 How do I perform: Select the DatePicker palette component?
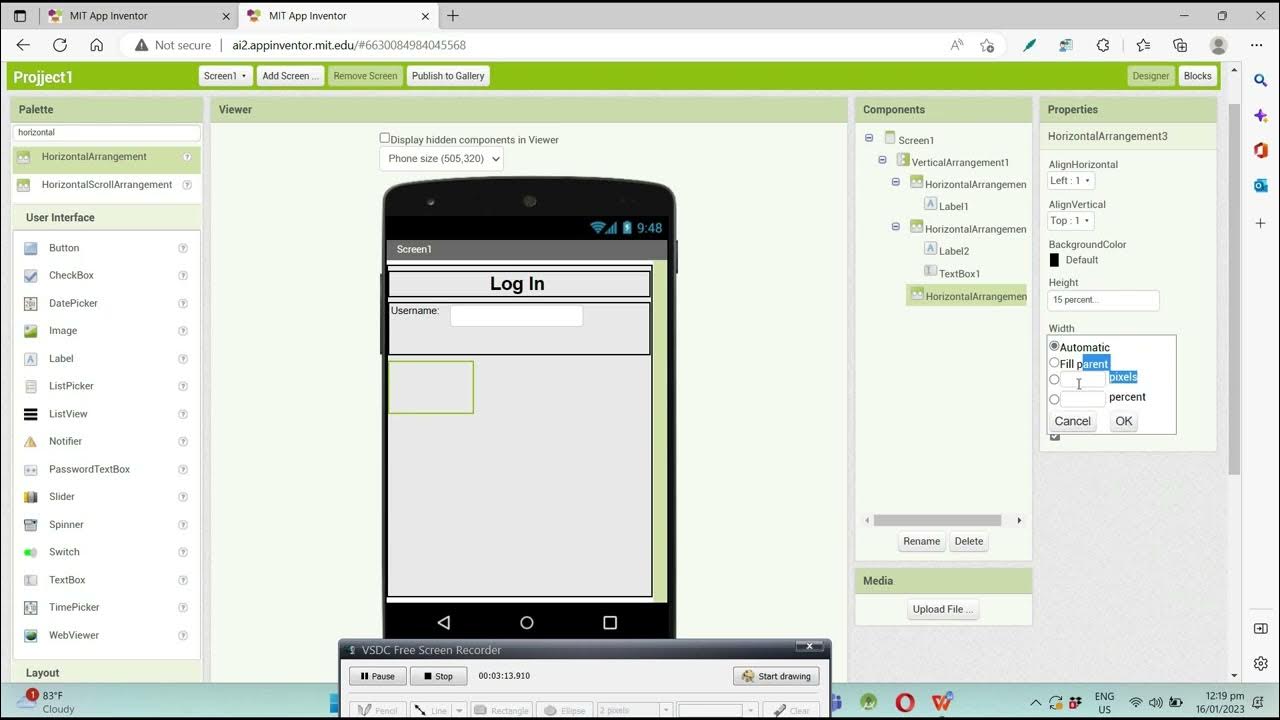click(73, 303)
